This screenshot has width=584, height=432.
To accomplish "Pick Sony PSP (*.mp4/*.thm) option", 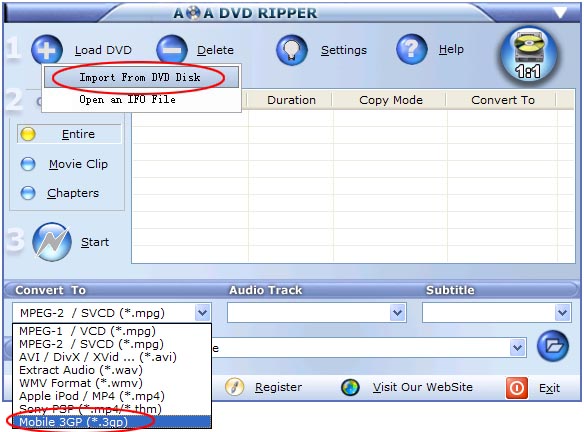I will (112, 409).
